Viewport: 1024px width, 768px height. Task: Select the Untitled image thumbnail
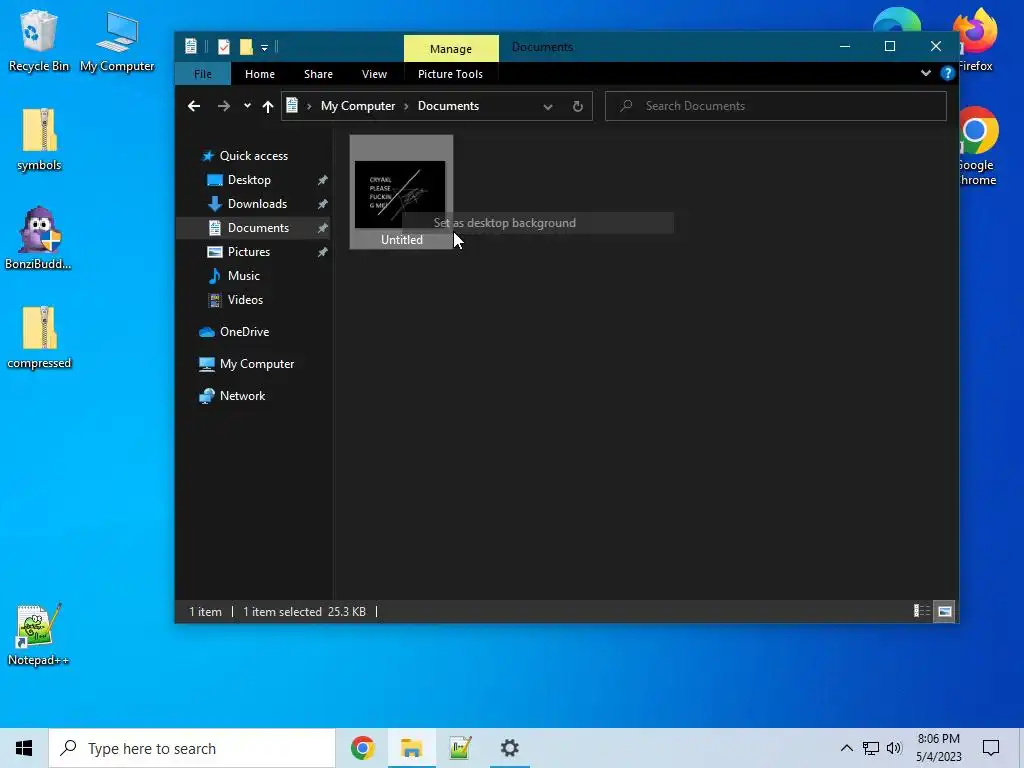click(x=400, y=194)
